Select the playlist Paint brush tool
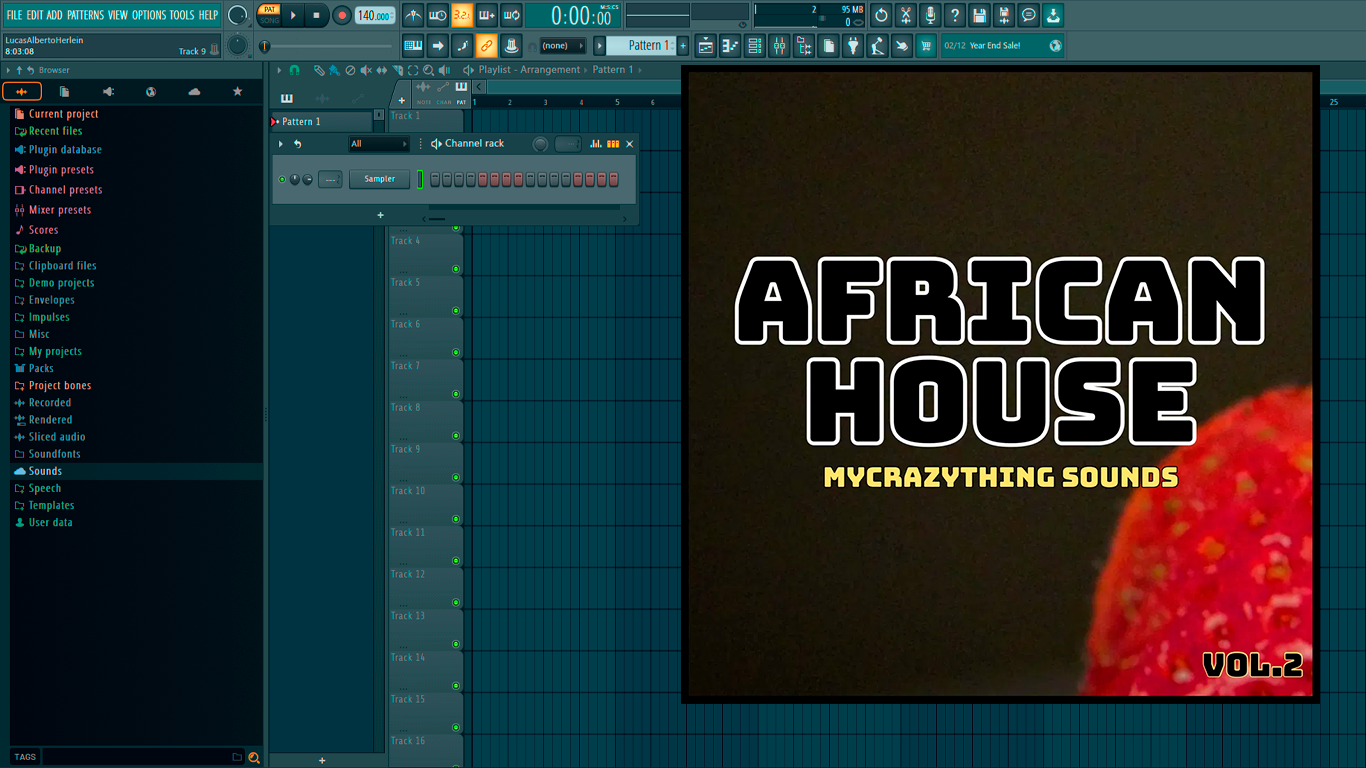 pyautogui.click(x=333, y=70)
